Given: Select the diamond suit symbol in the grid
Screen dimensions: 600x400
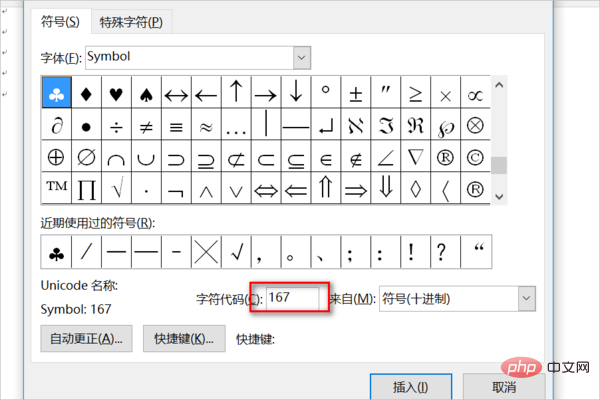Looking at the screenshot, I should 86,93.
